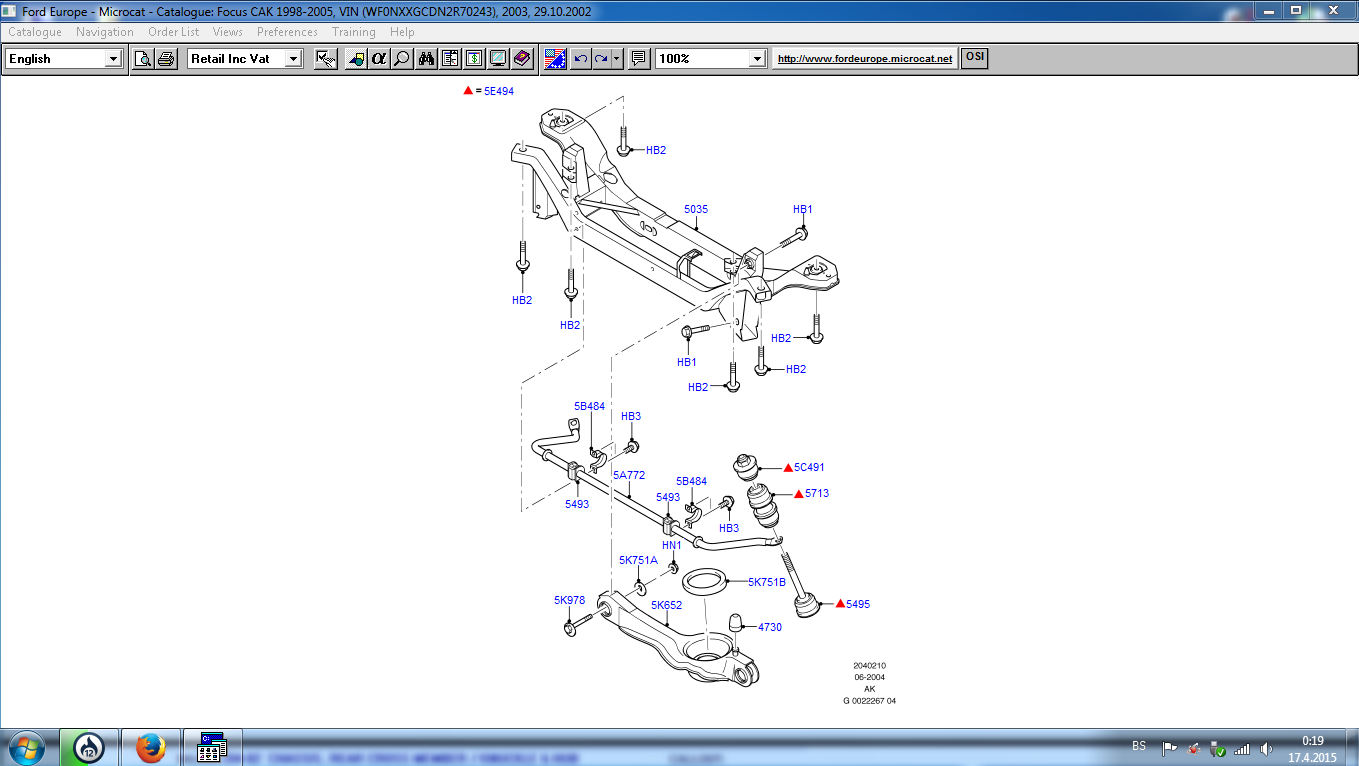
Task: Select part label 5713 with the red triangle
Action: (817, 493)
